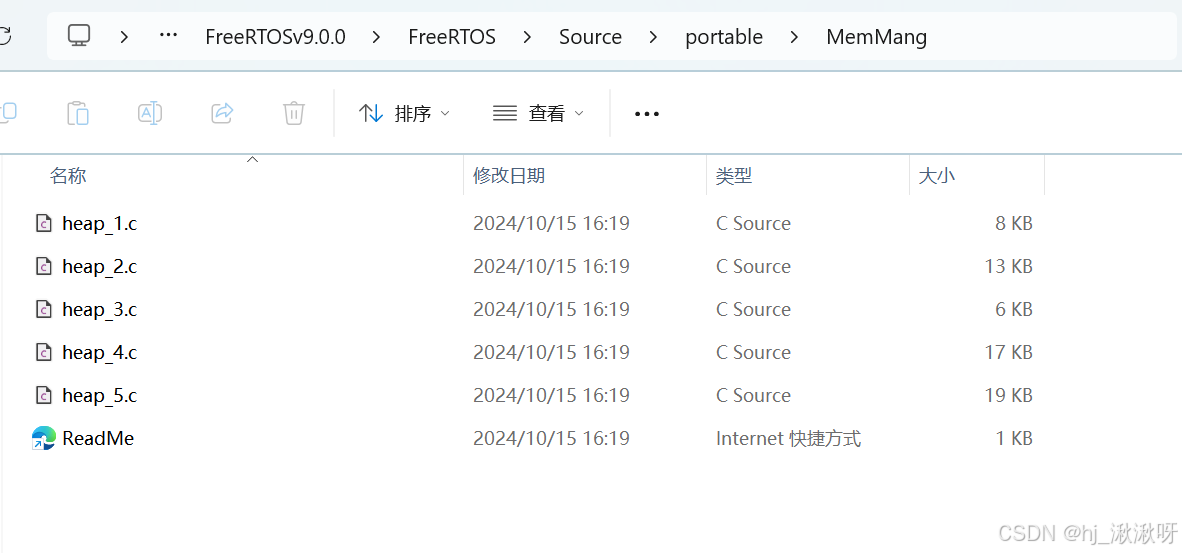Click the 6 KB size cell
The image size is (1182, 553).
click(1014, 310)
